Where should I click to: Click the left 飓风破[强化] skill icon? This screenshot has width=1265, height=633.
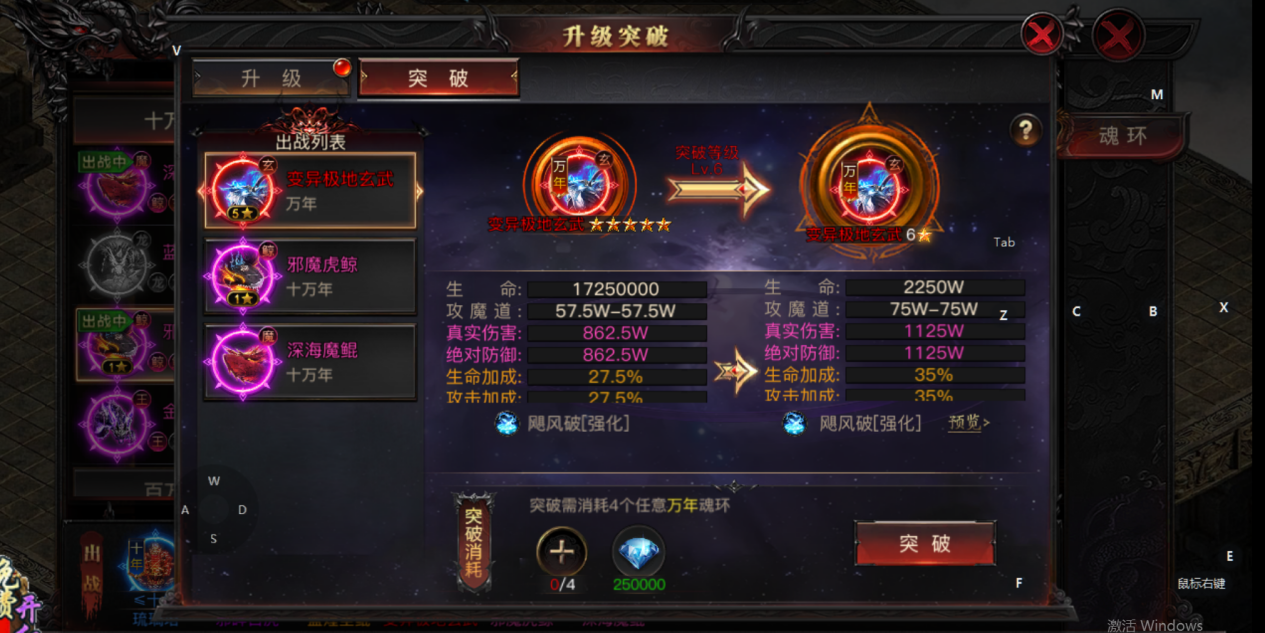(x=507, y=423)
